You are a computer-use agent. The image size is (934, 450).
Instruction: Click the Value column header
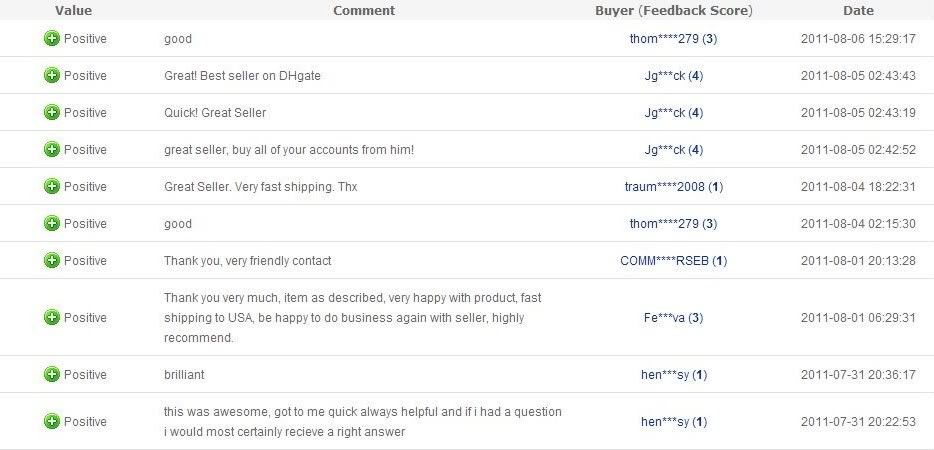pos(73,10)
